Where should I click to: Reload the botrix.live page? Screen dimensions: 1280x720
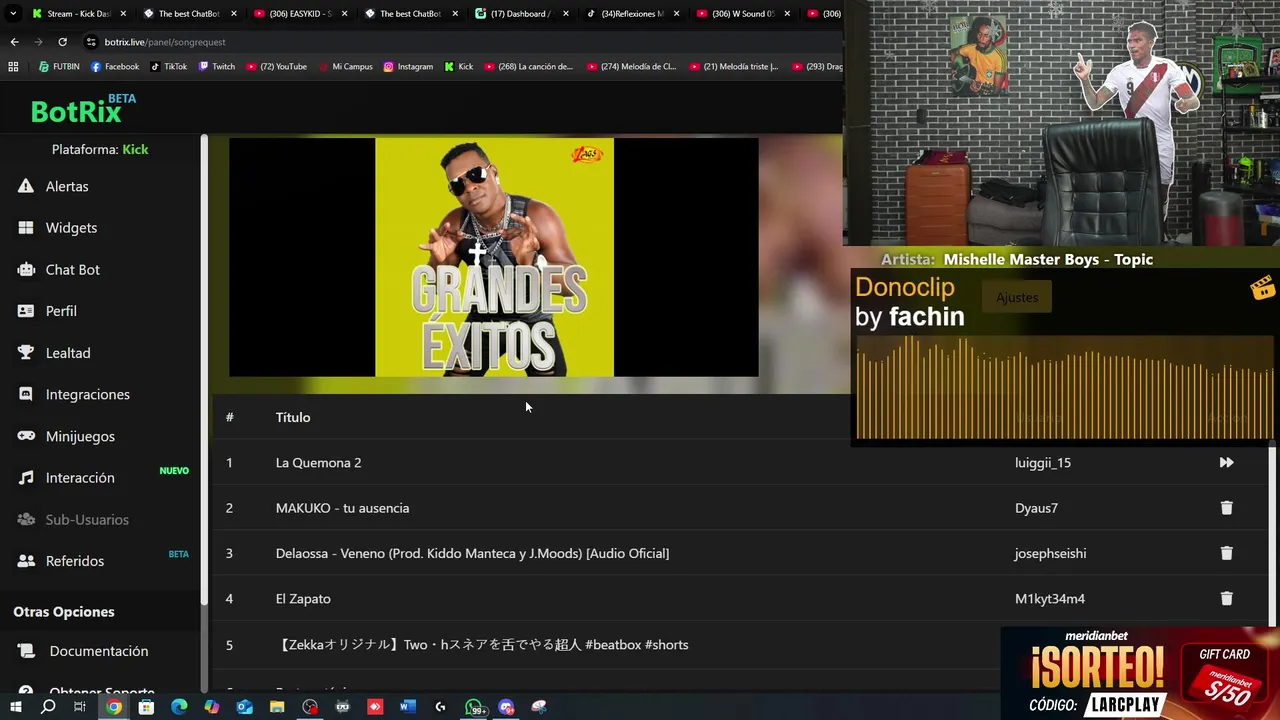pos(62,42)
